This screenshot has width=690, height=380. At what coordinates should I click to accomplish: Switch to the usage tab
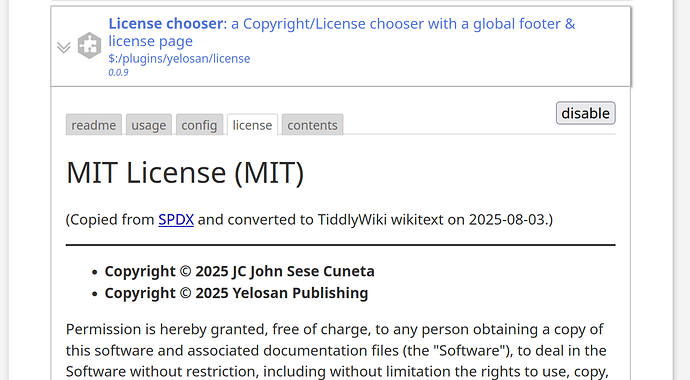tap(149, 125)
